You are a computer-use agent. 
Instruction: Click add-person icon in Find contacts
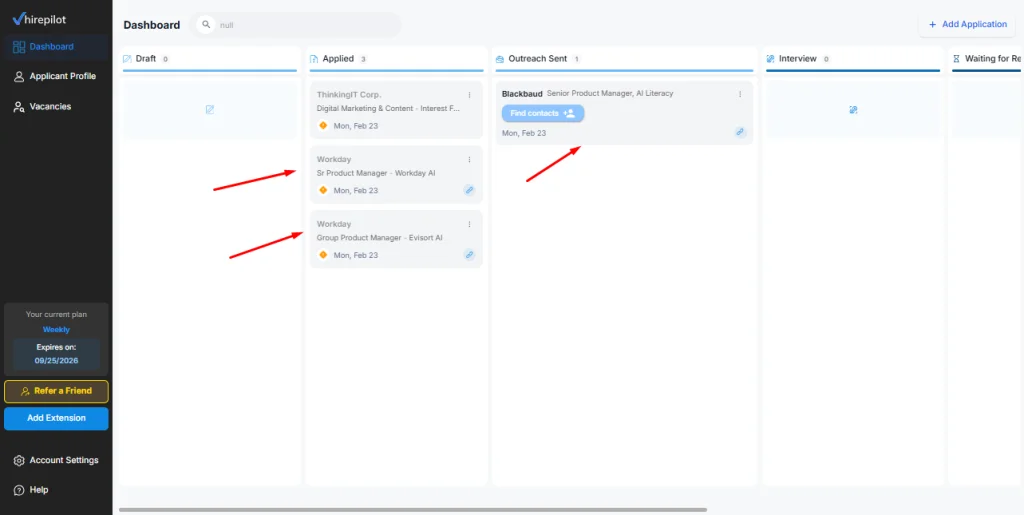[569, 114]
